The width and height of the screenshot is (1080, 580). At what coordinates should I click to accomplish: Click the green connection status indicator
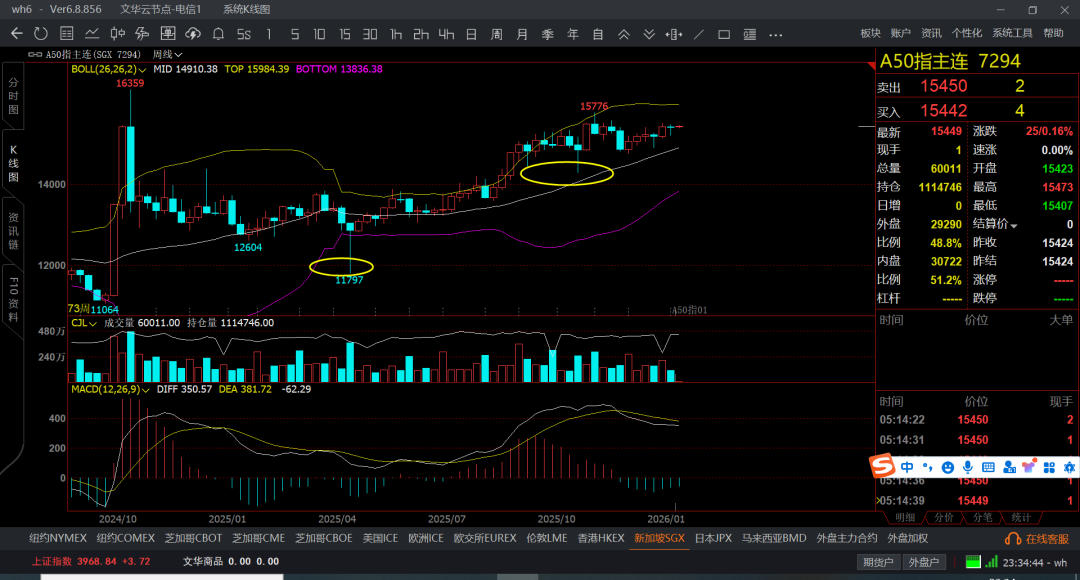(973, 562)
